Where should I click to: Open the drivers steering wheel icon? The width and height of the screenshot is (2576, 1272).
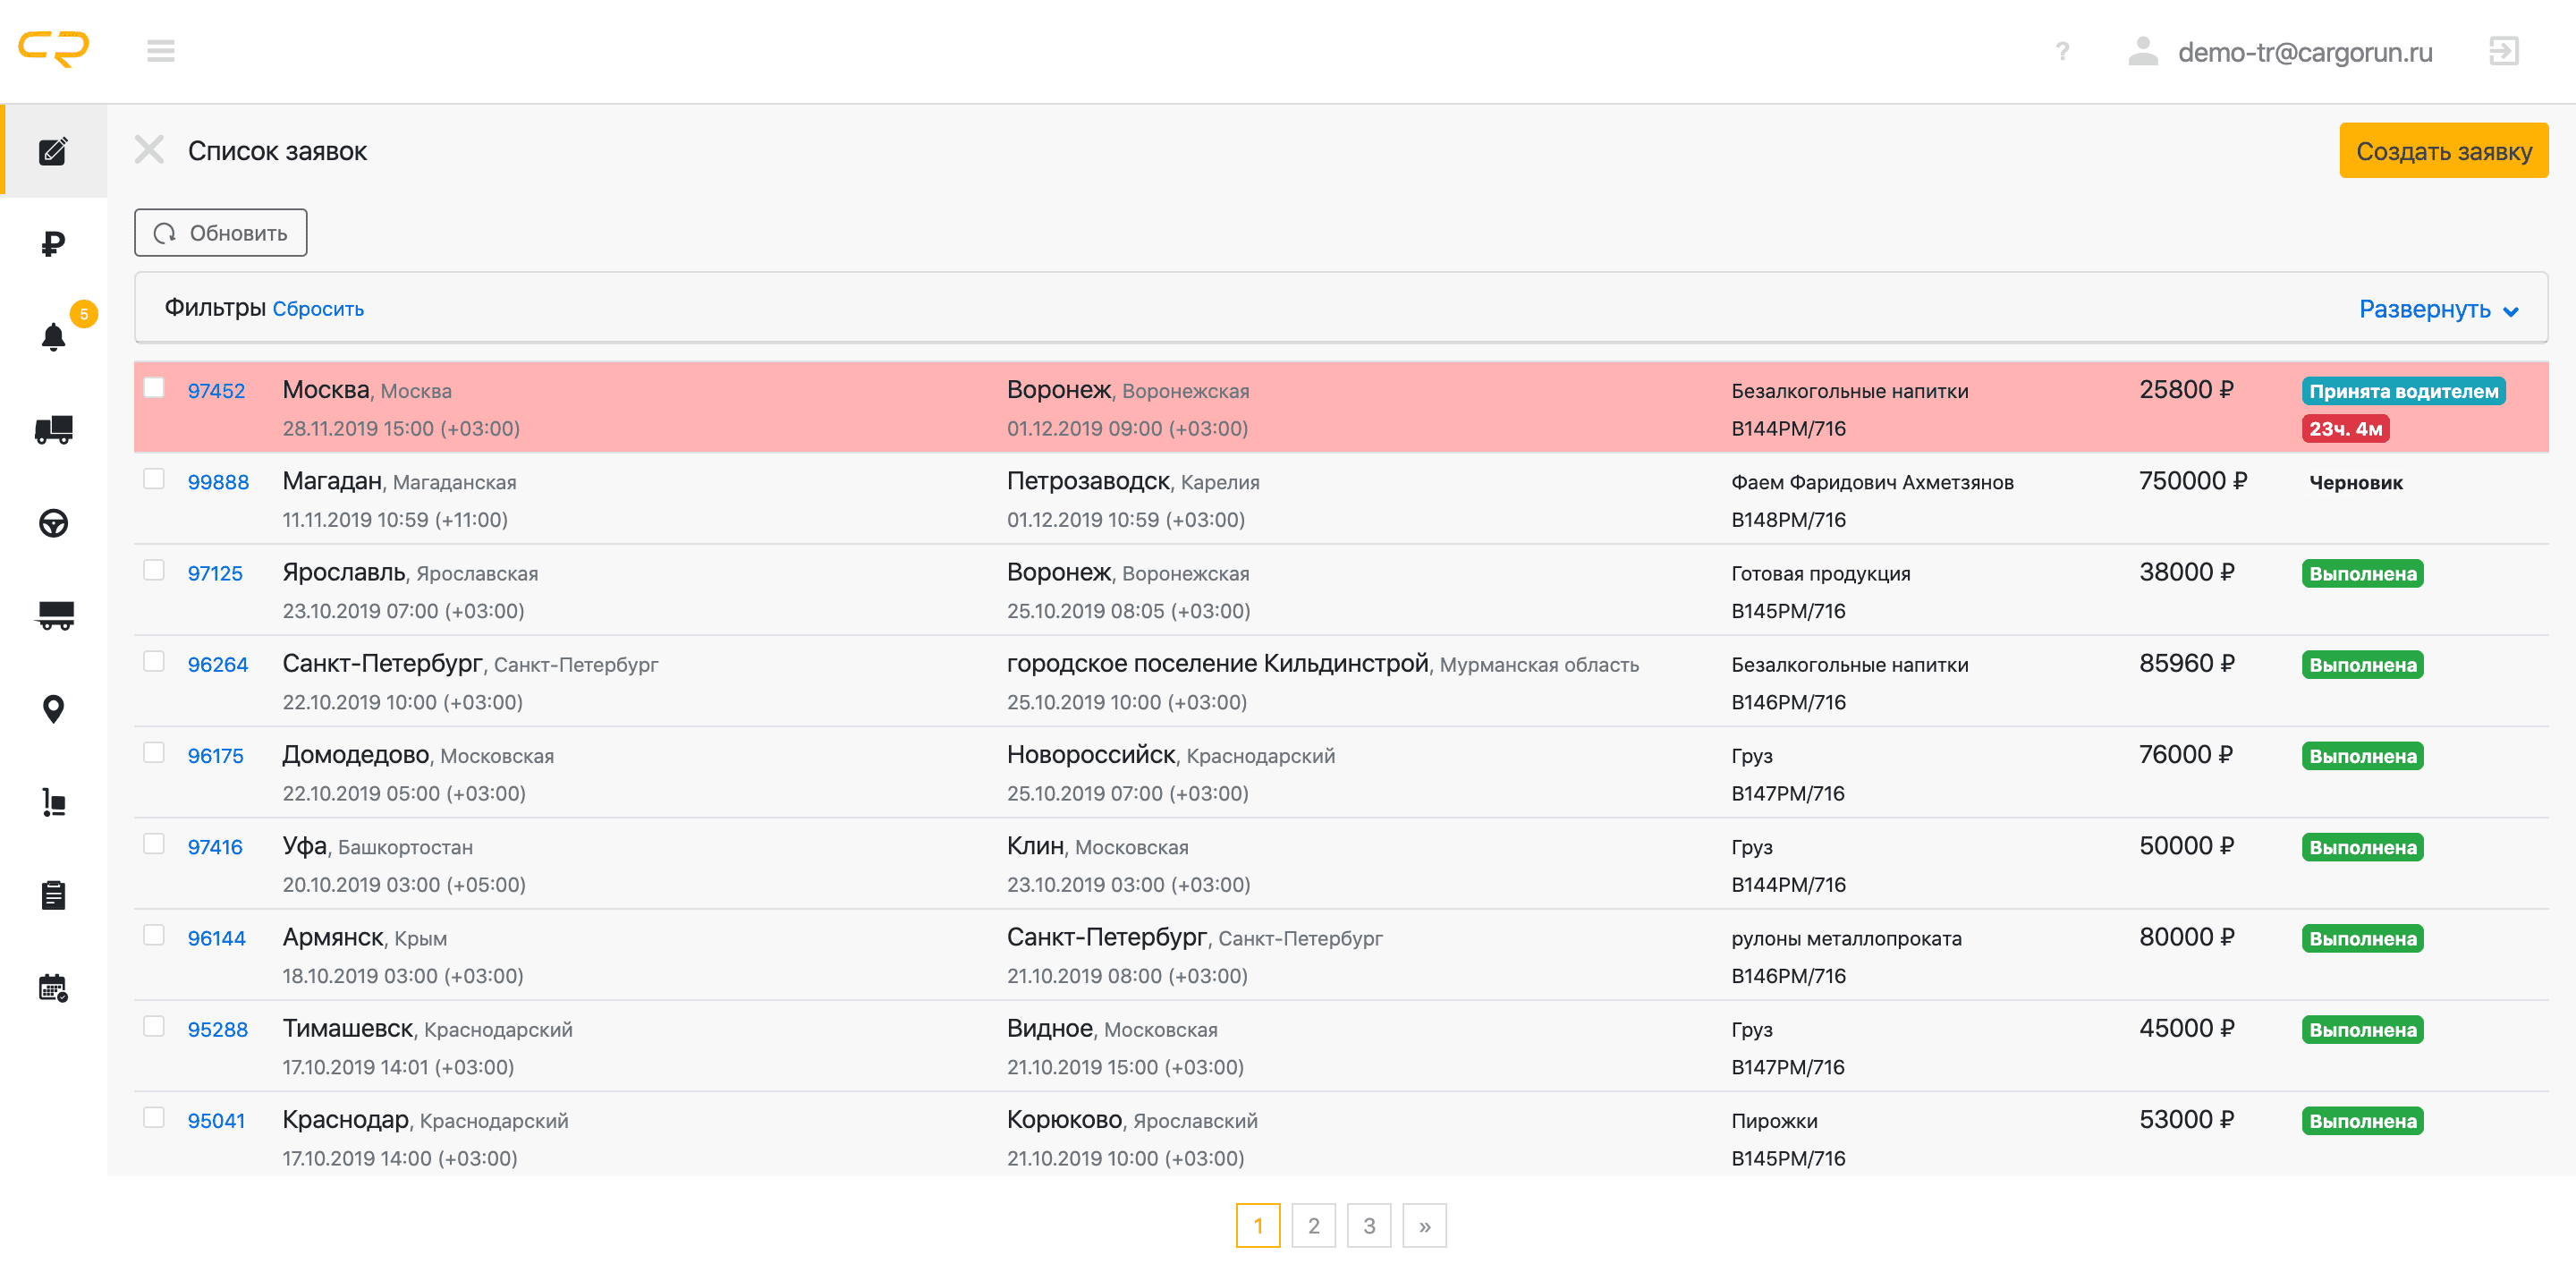pyautogui.click(x=53, y=523)
